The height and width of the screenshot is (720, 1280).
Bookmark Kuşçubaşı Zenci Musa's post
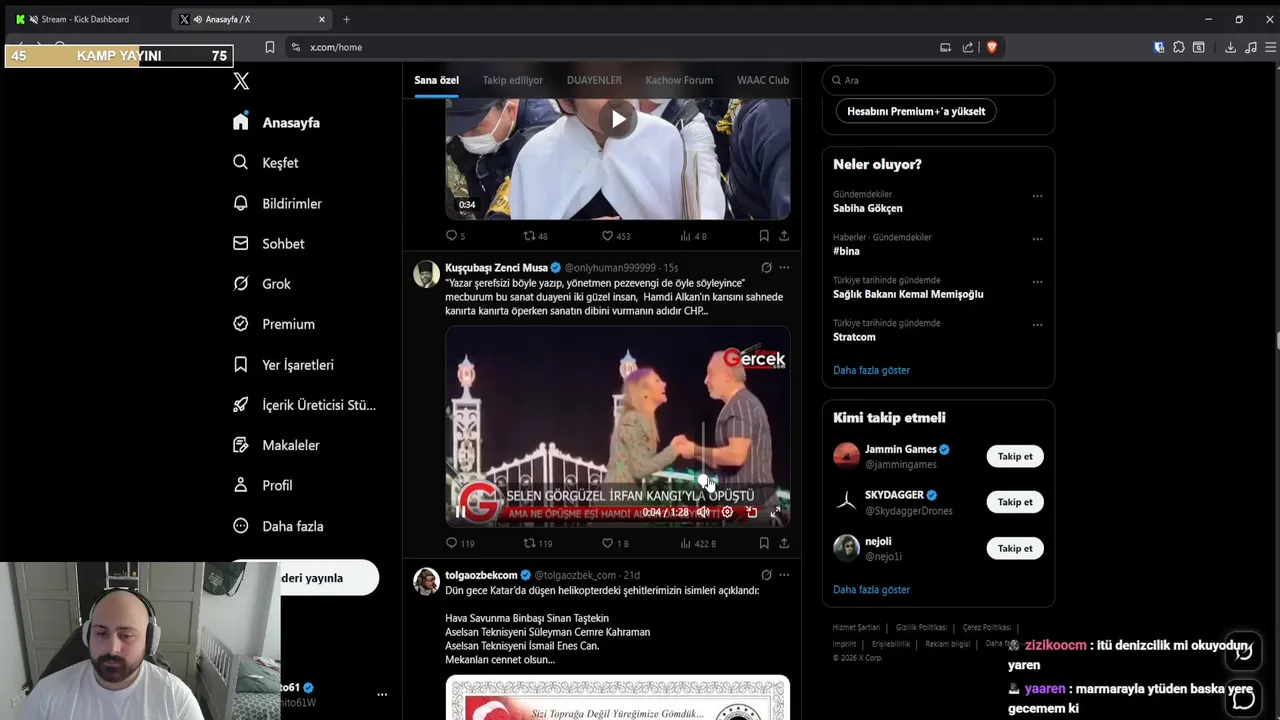coord(764,543)
